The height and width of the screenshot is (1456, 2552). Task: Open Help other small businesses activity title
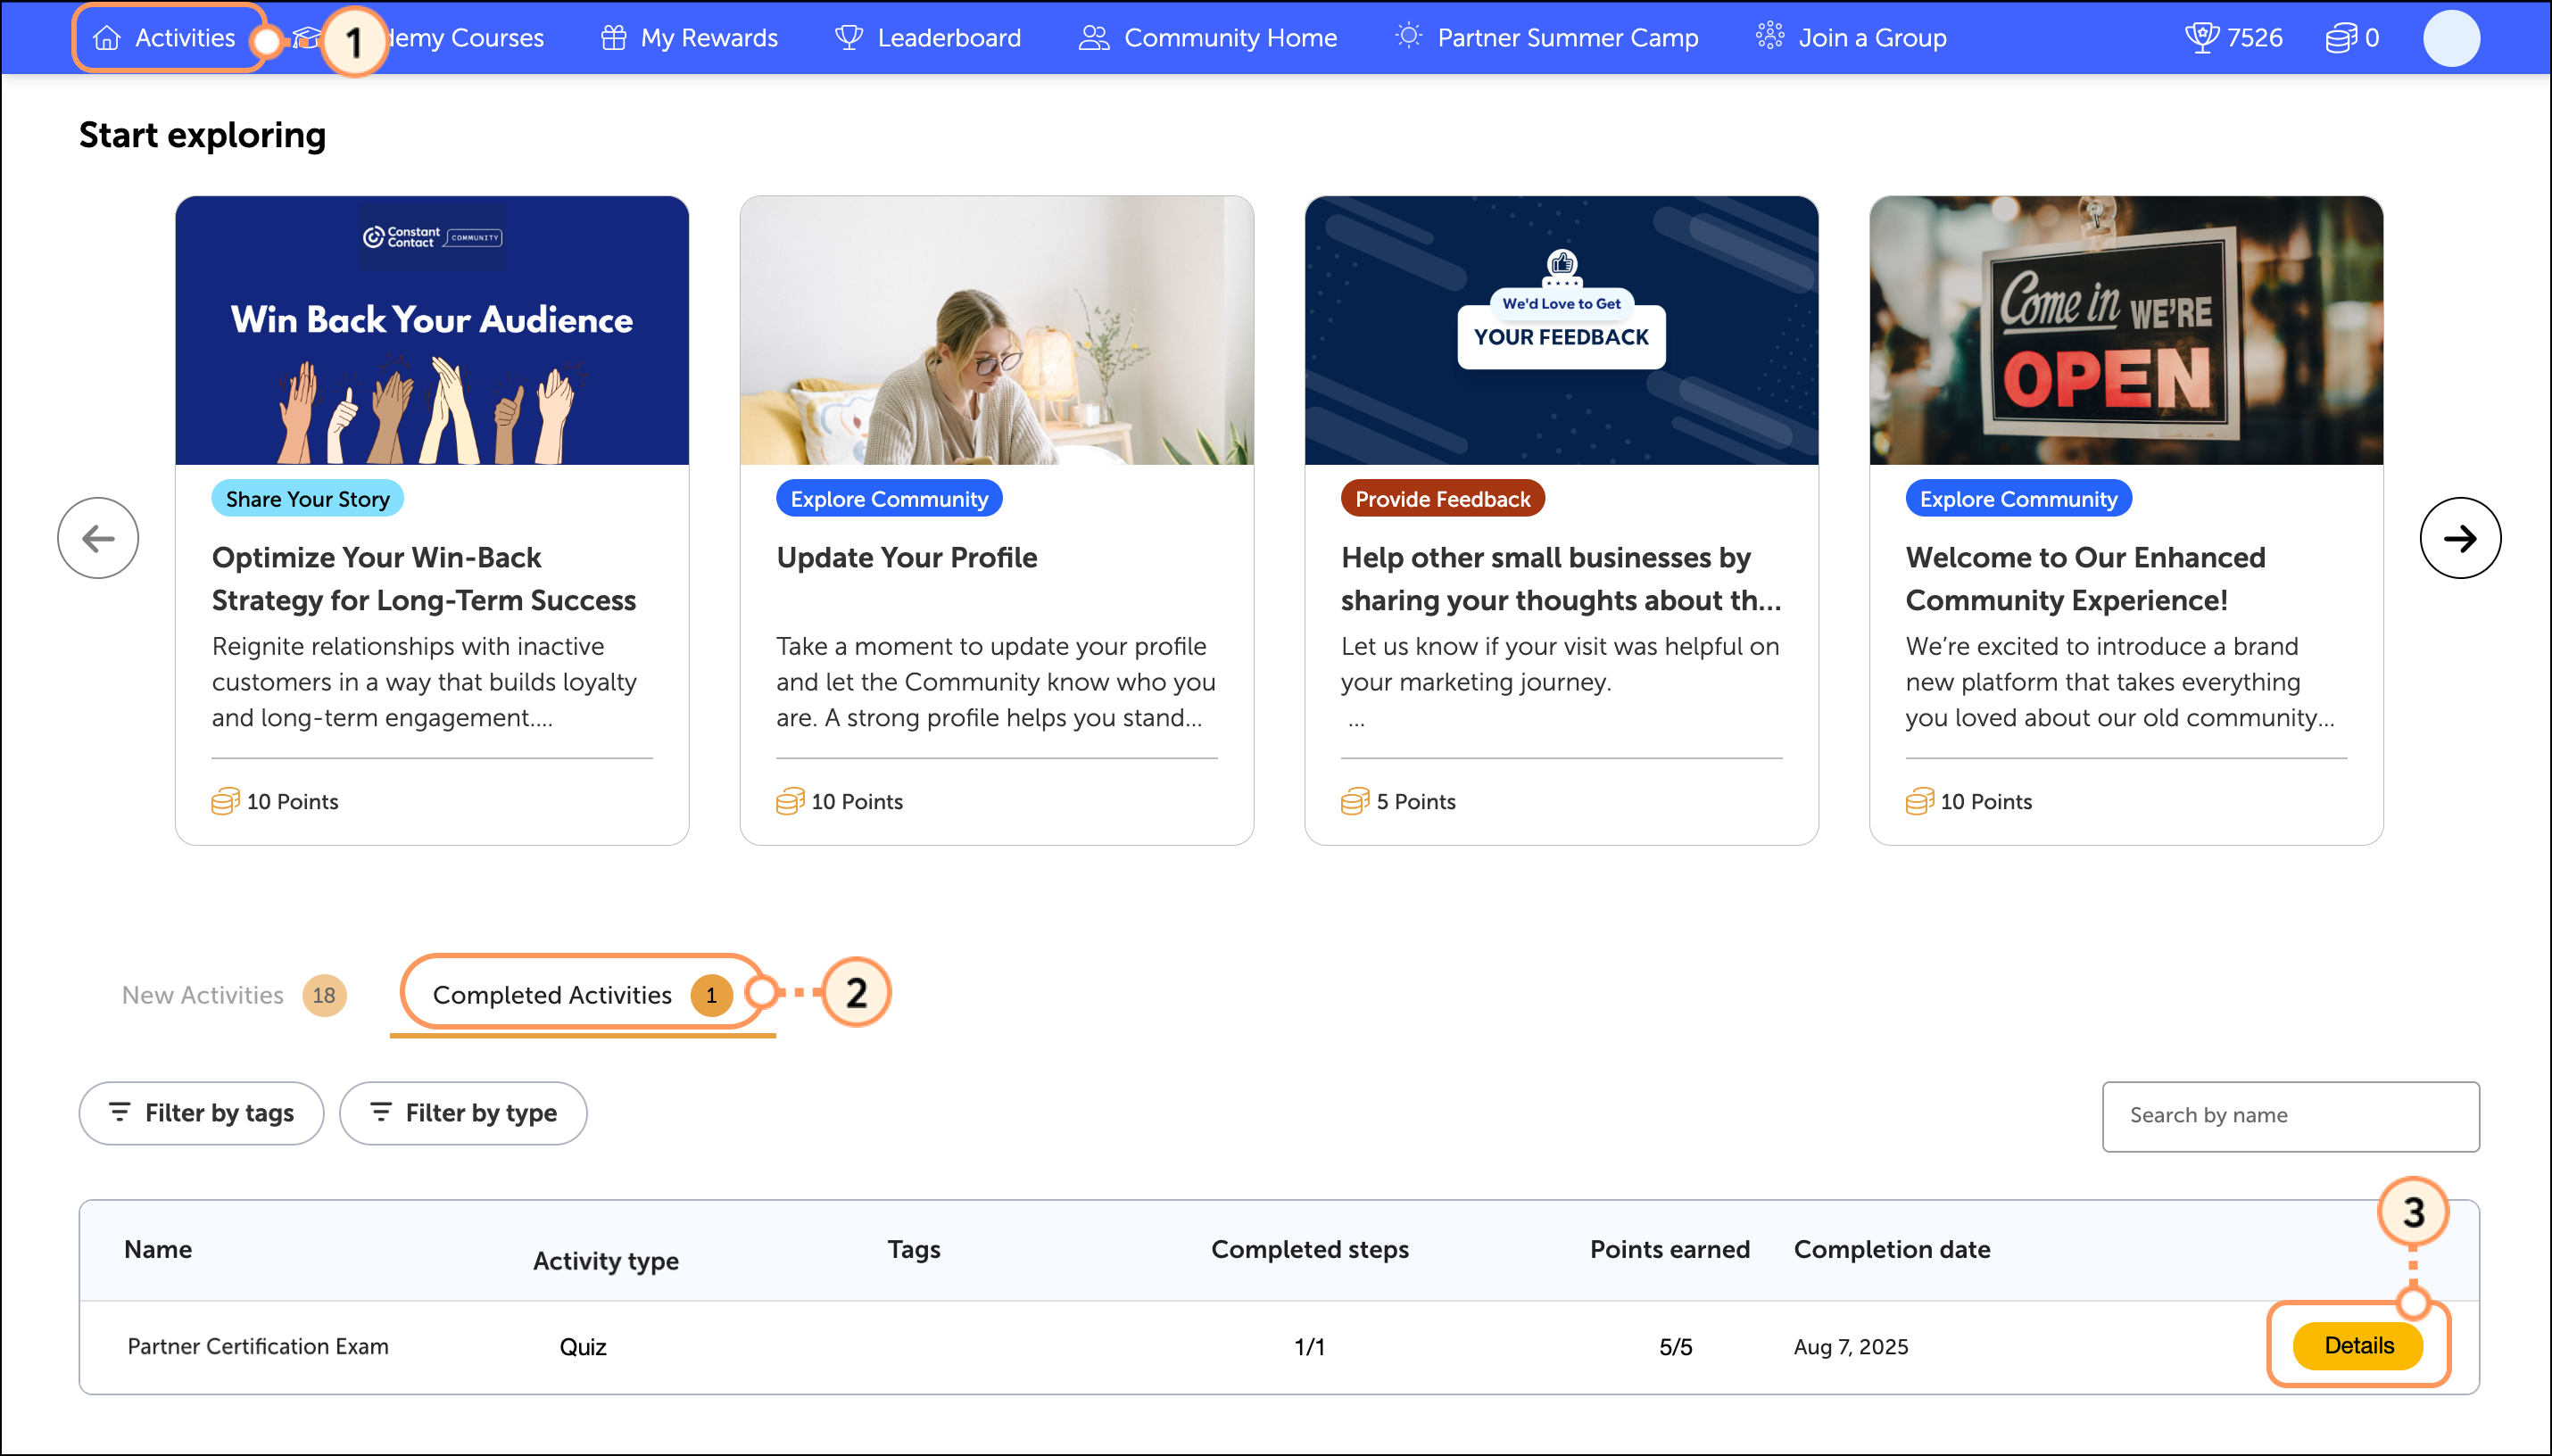click(x=1561, y=579)
